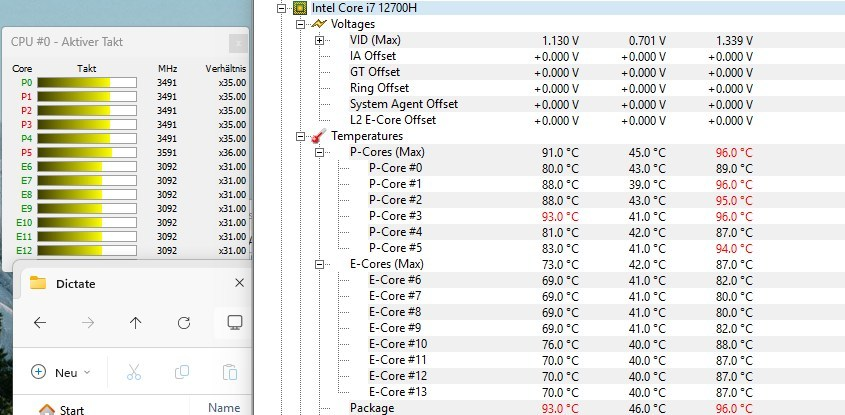Click the P5 core clock bar

click(87, 153)
